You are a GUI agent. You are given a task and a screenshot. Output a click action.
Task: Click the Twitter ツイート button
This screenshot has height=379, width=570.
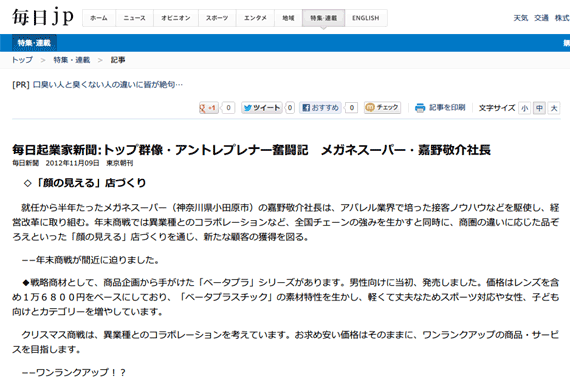pos(262,108)
